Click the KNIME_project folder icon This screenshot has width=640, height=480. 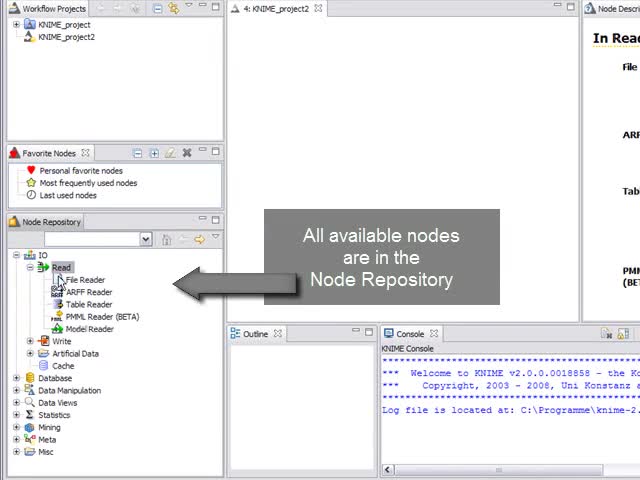(x=29, y=24)
